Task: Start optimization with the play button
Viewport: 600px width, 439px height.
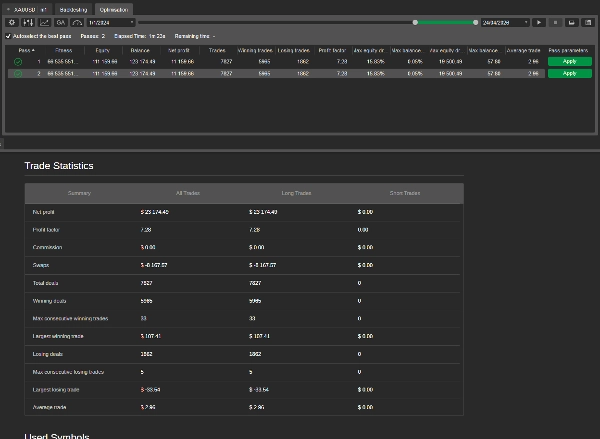Action: [539, 22]
